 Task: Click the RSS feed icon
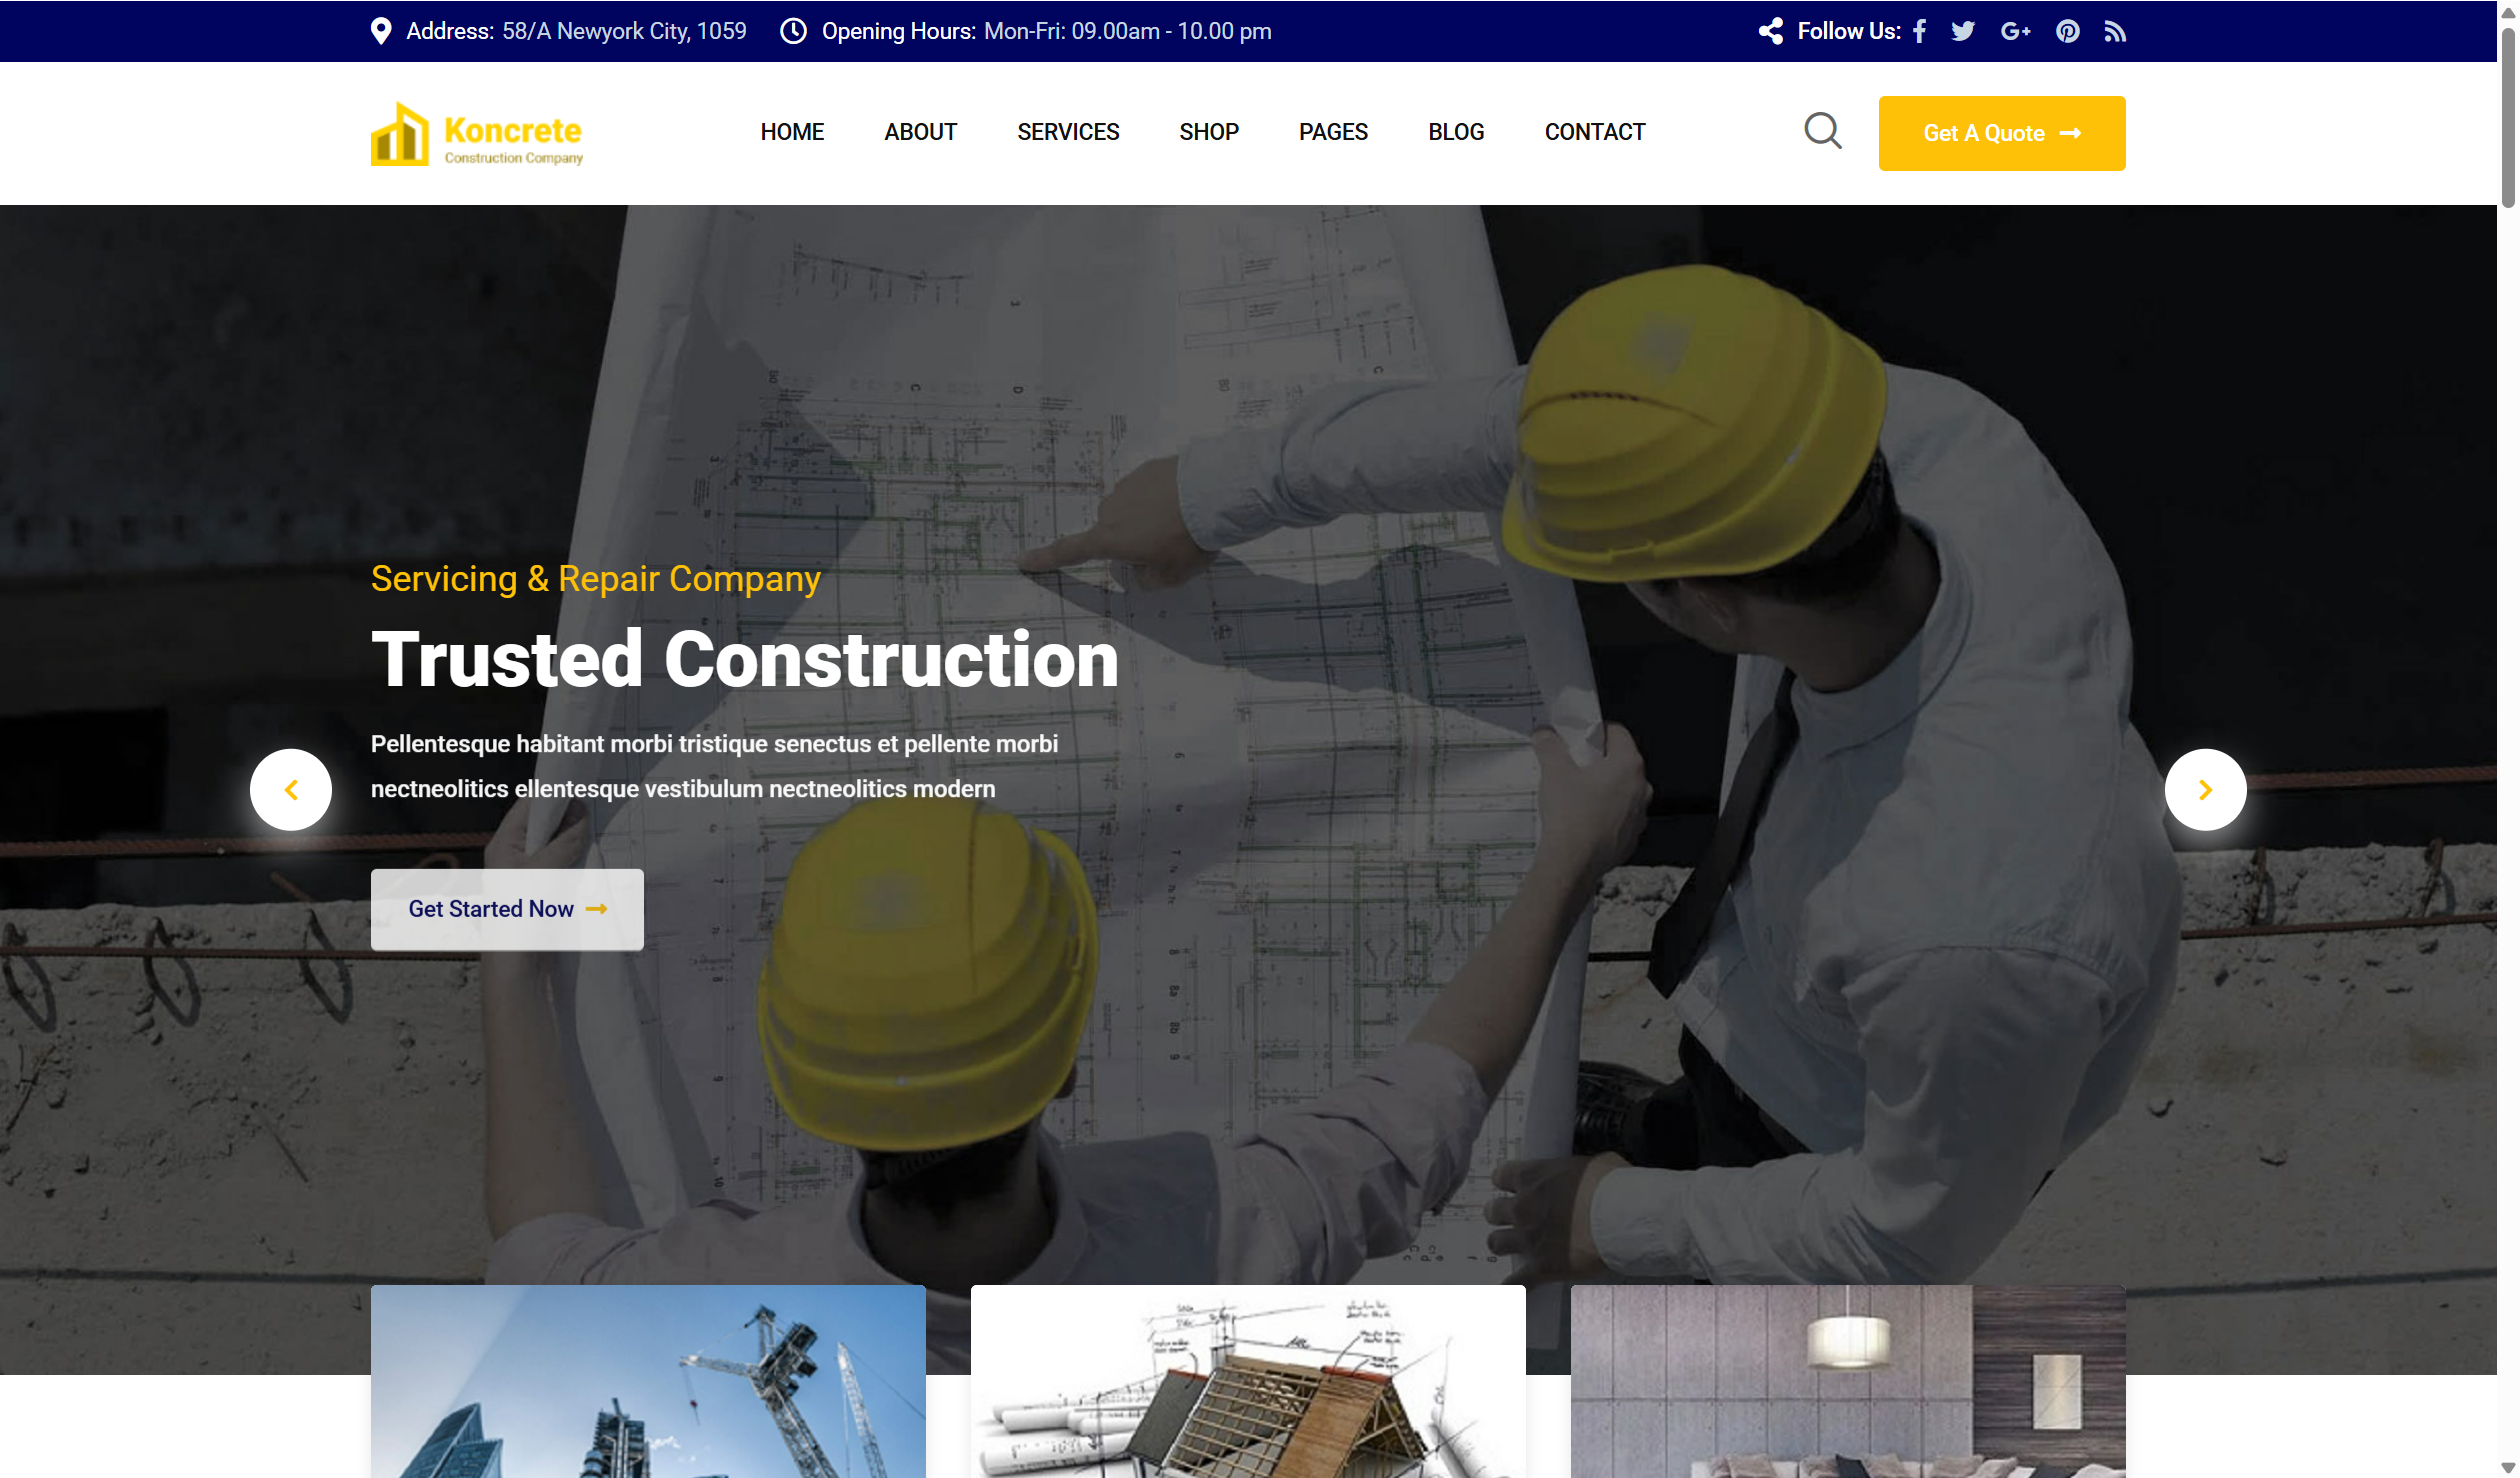2114,31
